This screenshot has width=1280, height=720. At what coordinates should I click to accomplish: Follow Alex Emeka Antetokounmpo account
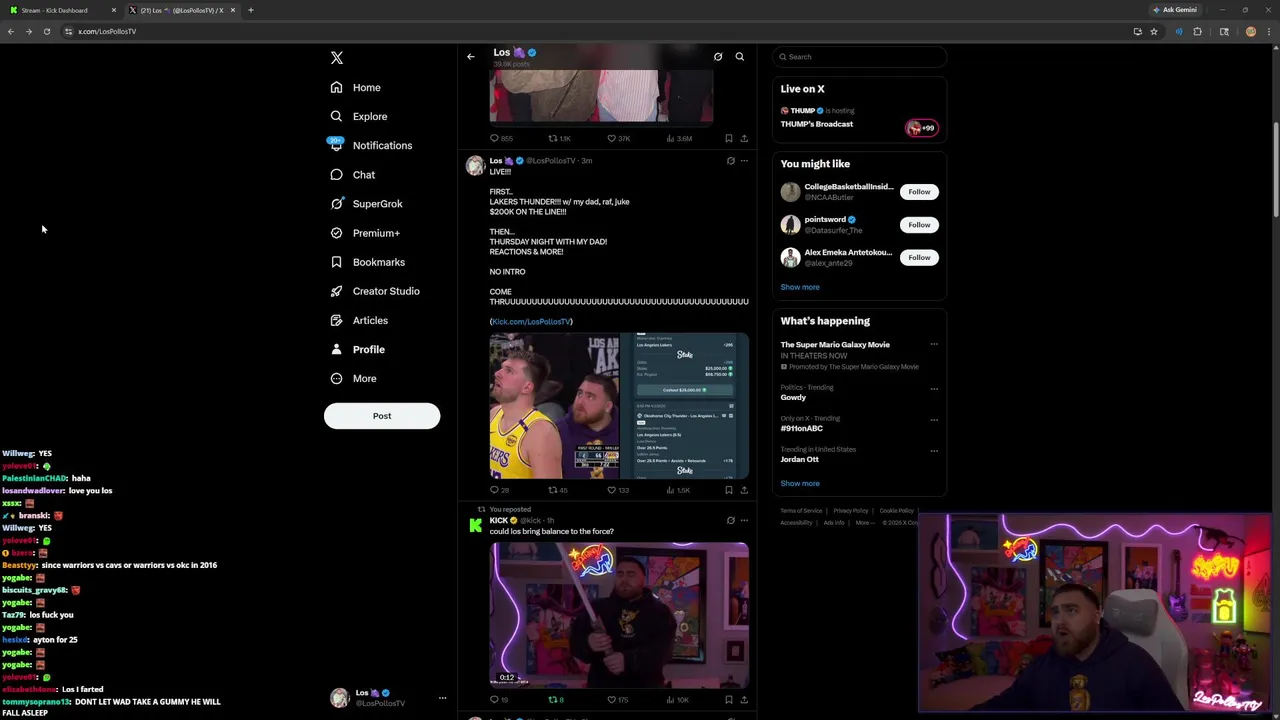pos(919,258)
